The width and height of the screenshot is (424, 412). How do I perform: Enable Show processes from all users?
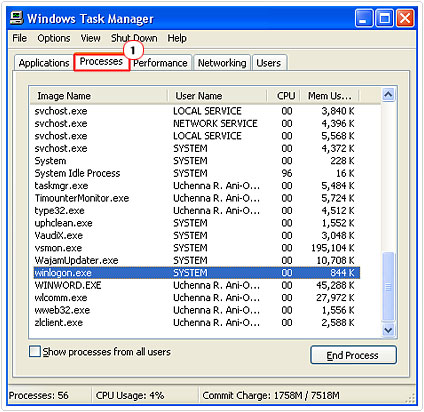[35, 352]
